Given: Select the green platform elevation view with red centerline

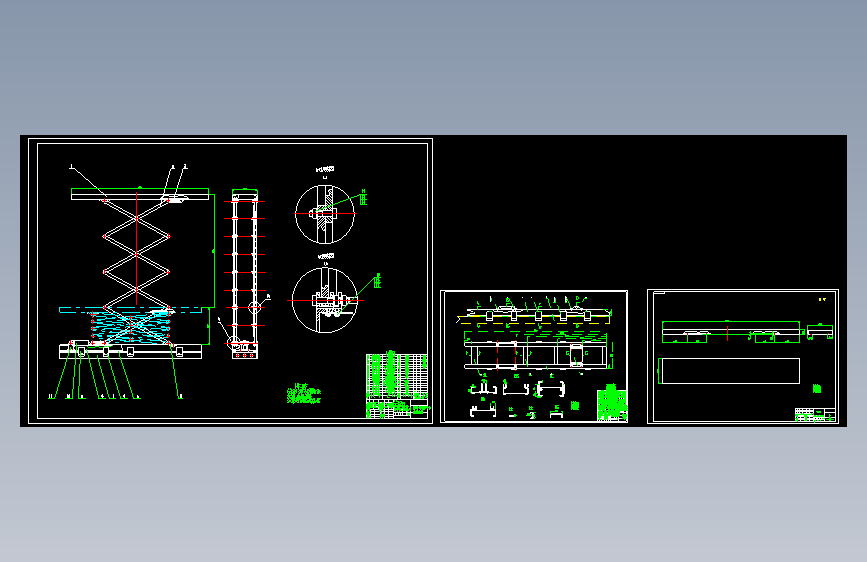Looking at the screenshot, I should [x=731, y=332].
